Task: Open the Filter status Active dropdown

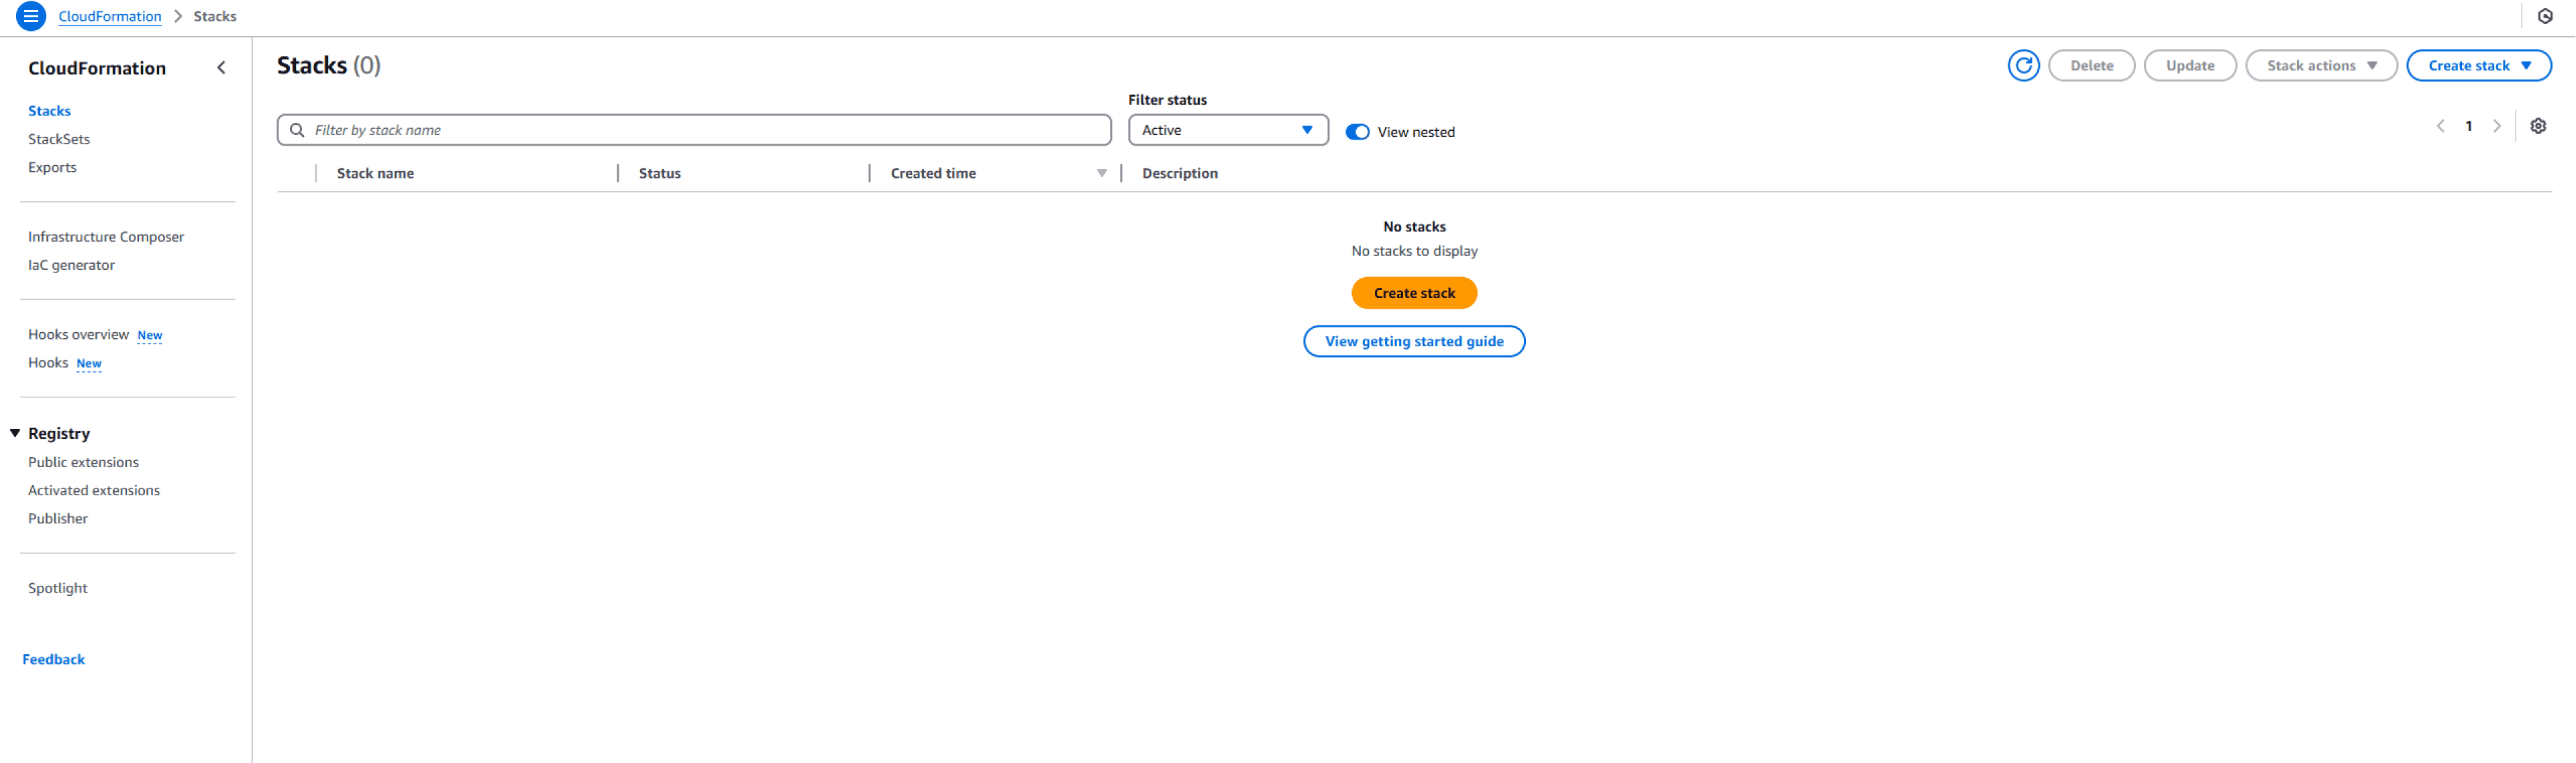Action: coord(1227,130)
